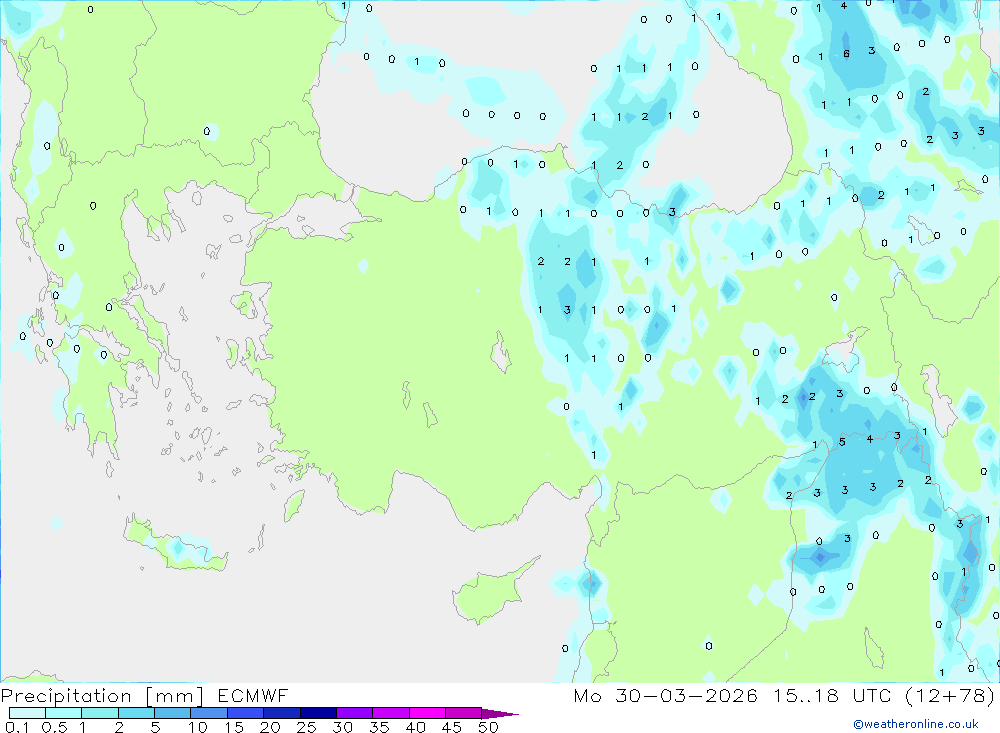Click the '[mm]' unit label
Viewport: 1000px width, 733px height.
tap(174, 696)
